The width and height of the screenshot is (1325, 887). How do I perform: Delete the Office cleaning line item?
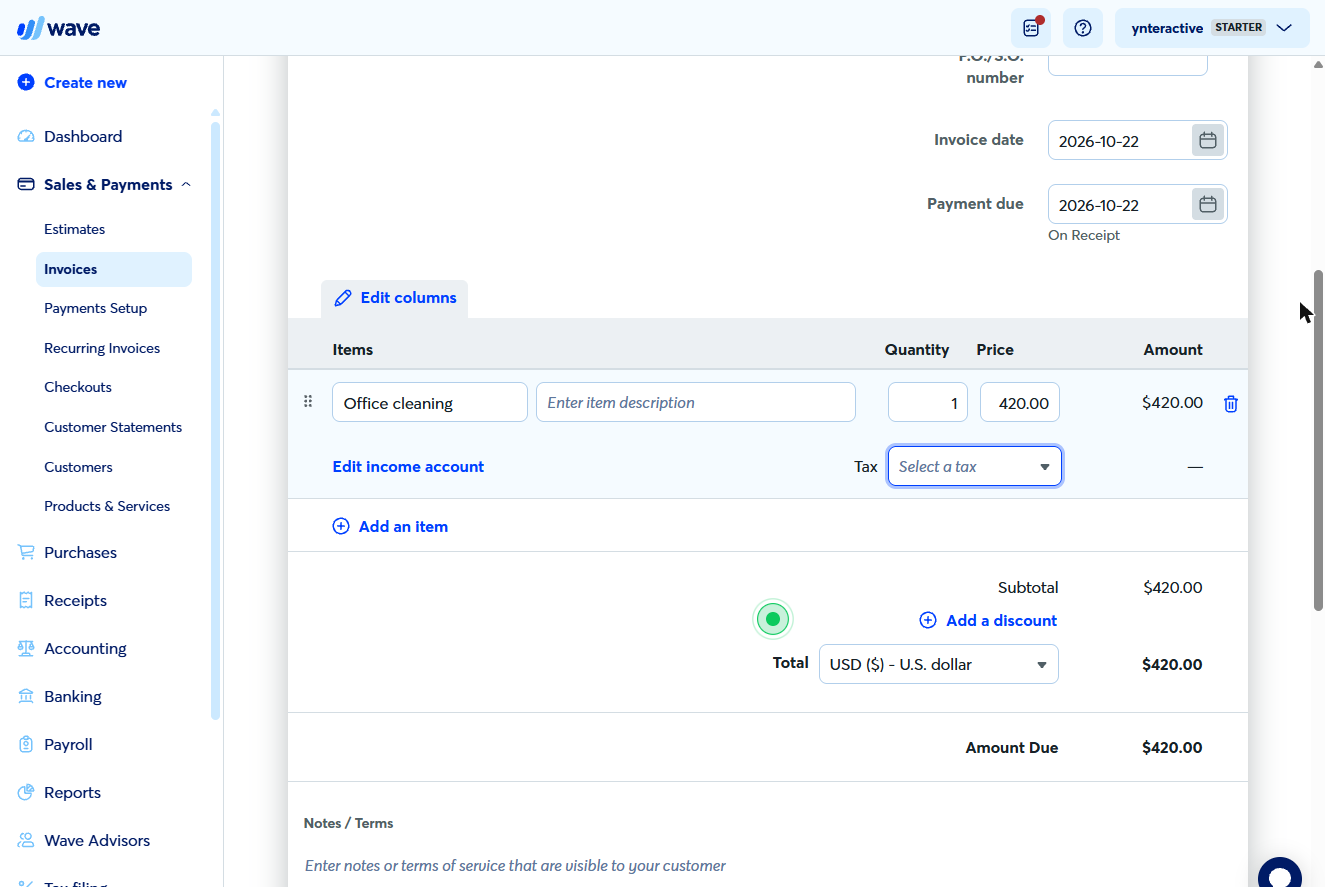pyautogui.click(x=1231, y=404)
